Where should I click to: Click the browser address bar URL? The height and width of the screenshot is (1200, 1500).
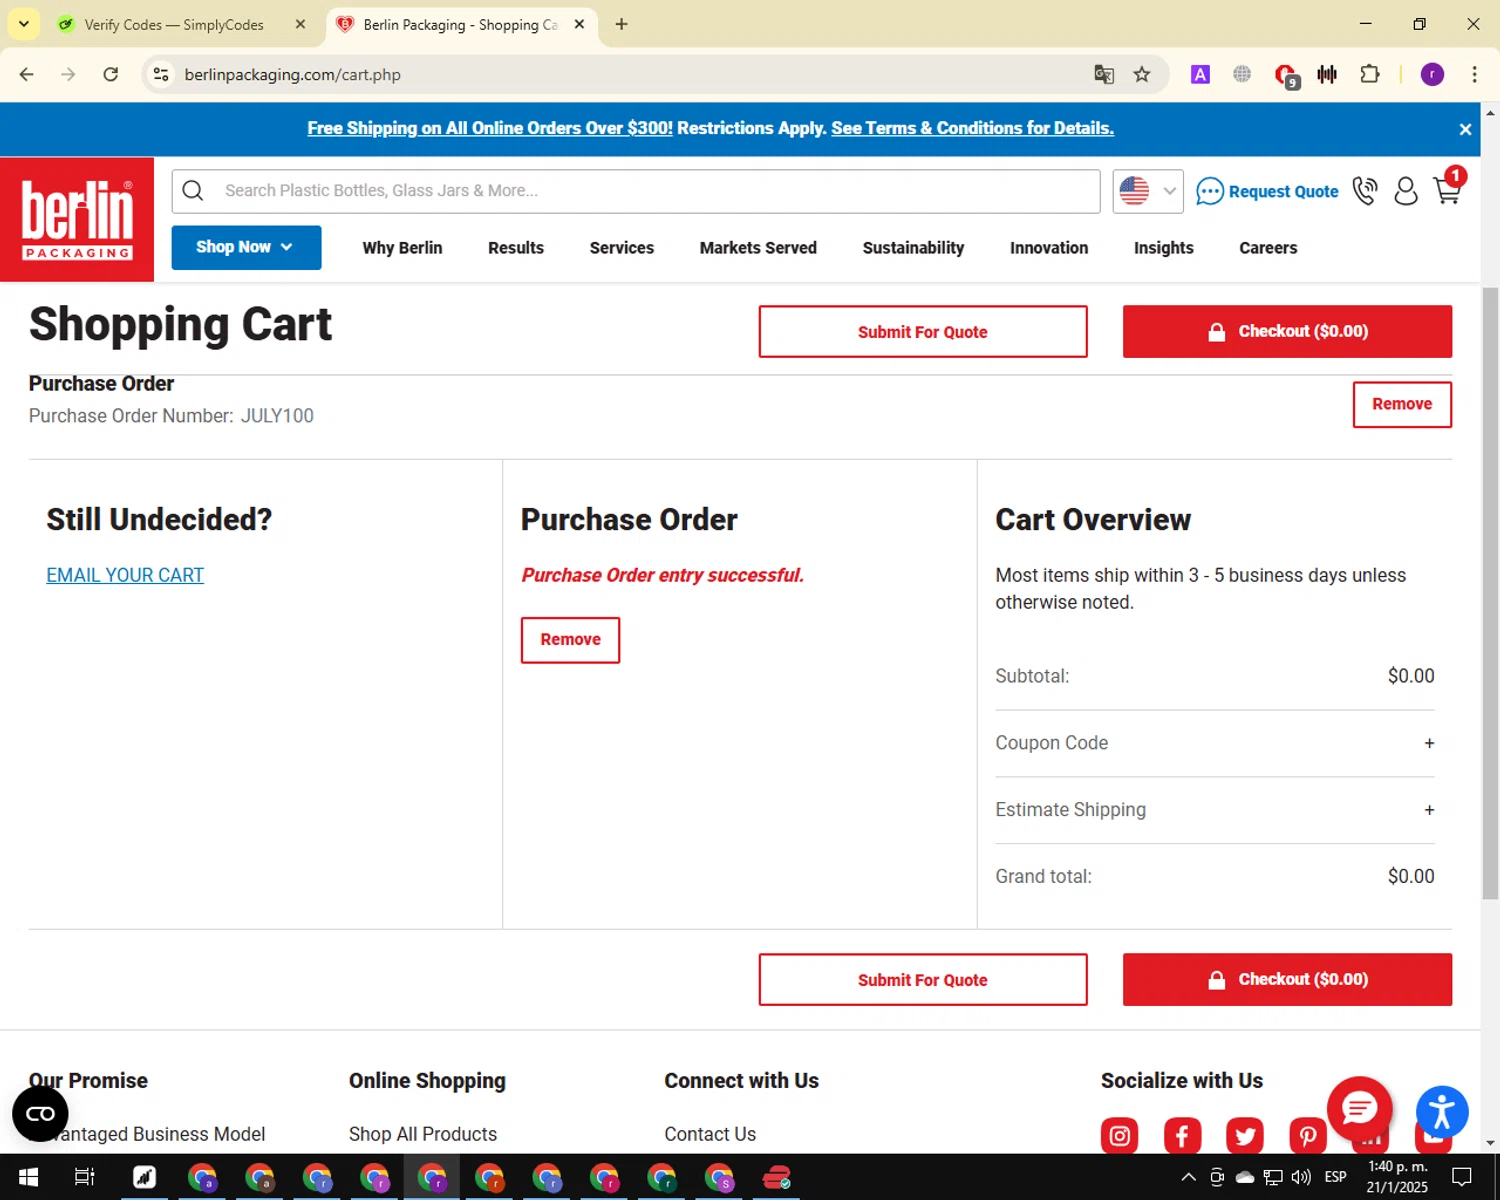click(292, 74)
